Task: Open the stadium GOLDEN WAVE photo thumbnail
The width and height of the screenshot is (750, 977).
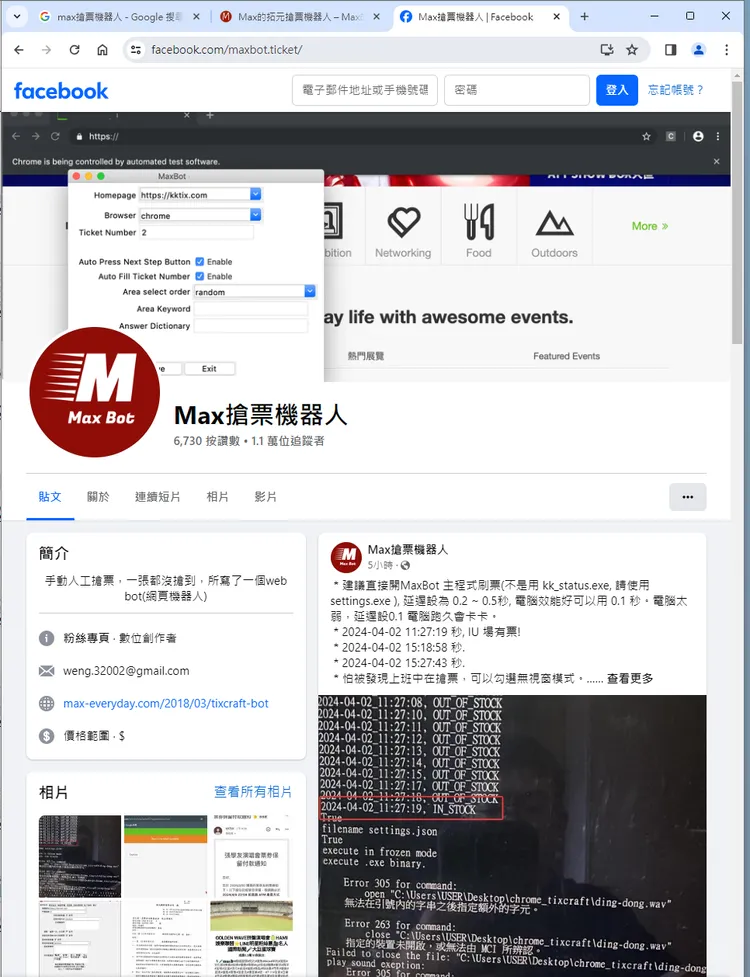Action: pyautogui.click(x=251, y=938)
